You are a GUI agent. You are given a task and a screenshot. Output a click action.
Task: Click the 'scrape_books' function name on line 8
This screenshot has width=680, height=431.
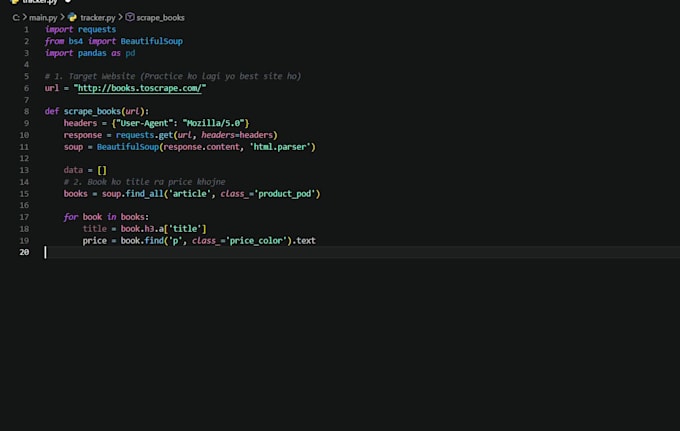[x=92, y=111]
